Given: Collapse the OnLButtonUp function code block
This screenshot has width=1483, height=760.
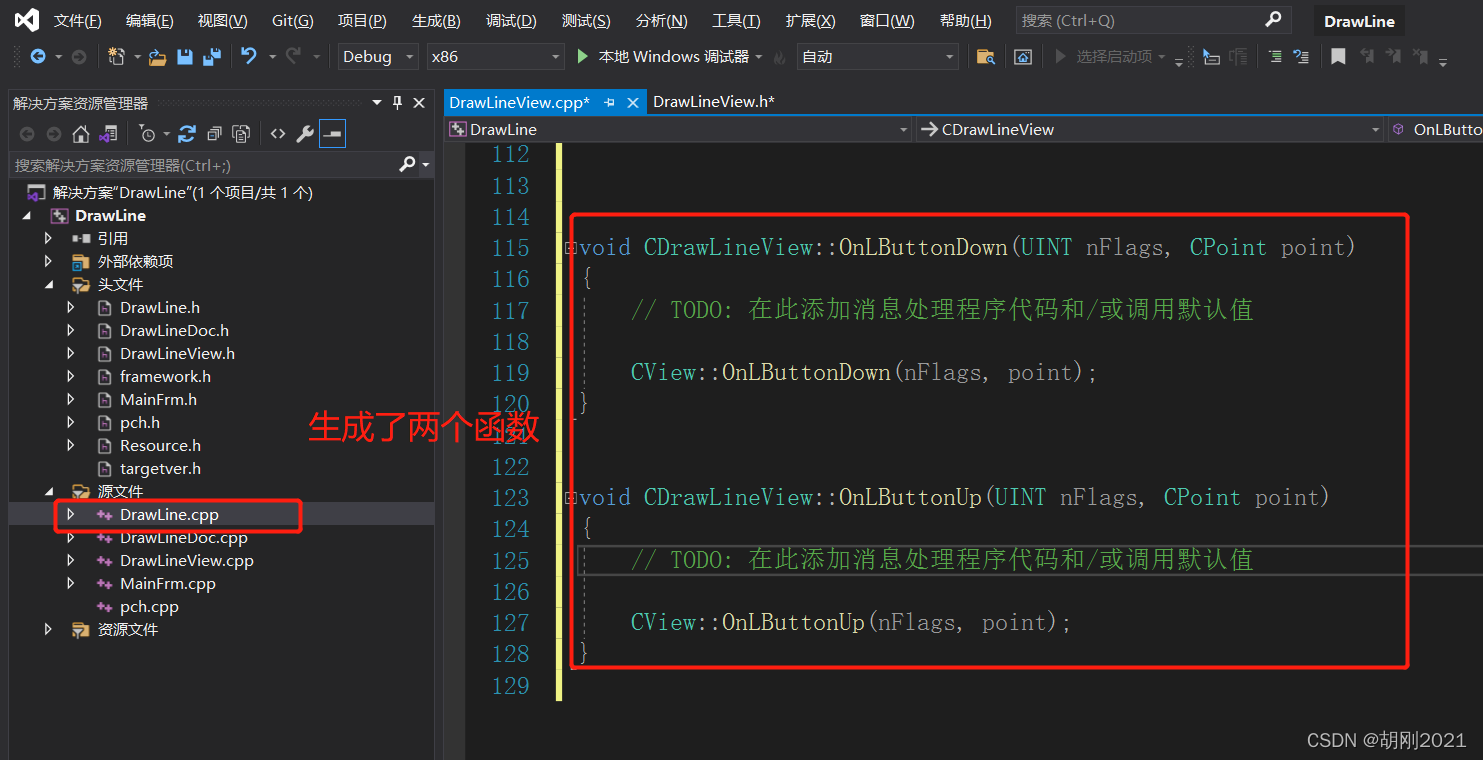Looking at the screenshot, I should tap(570, 497).
